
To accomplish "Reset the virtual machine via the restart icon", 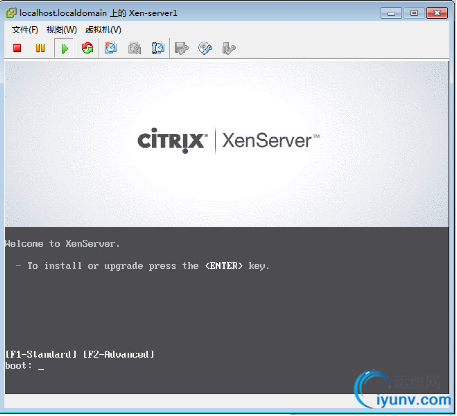I will (x=87, y=48).
